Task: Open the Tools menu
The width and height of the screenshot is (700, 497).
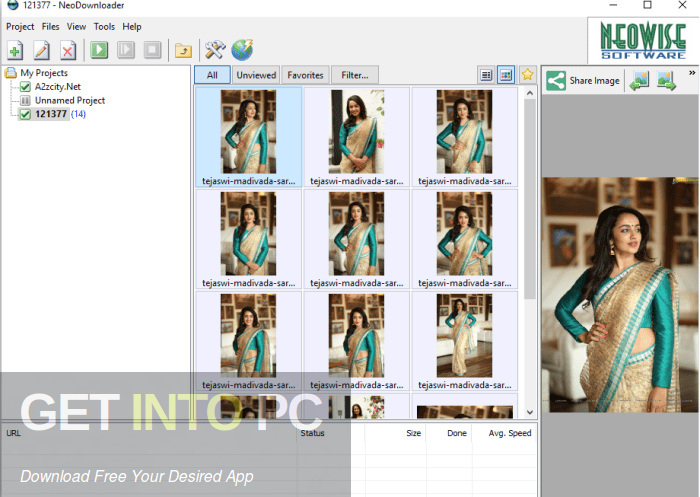Action: click(104, 26)
